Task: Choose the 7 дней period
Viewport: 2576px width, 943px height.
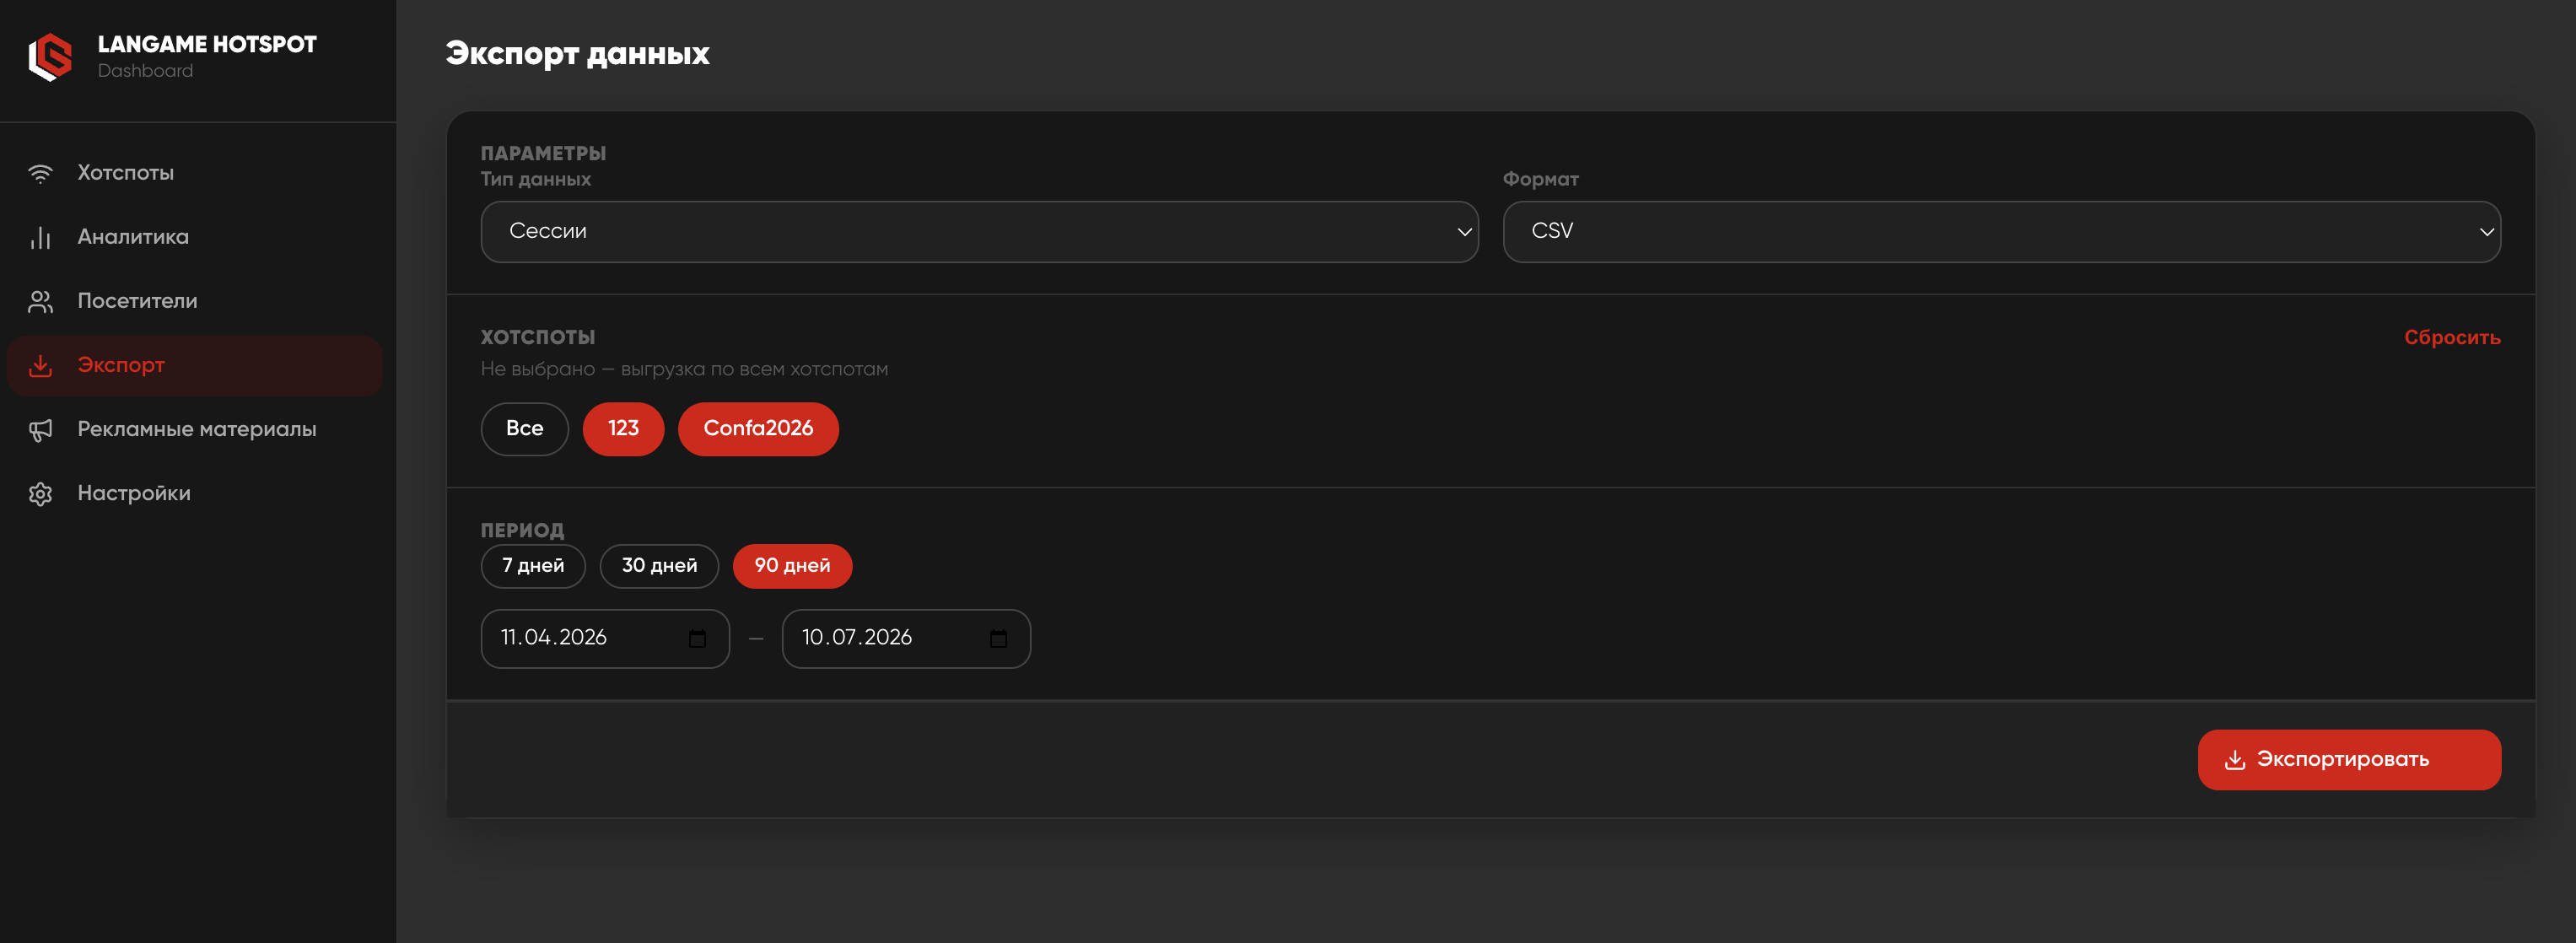Action: point(533,565)
